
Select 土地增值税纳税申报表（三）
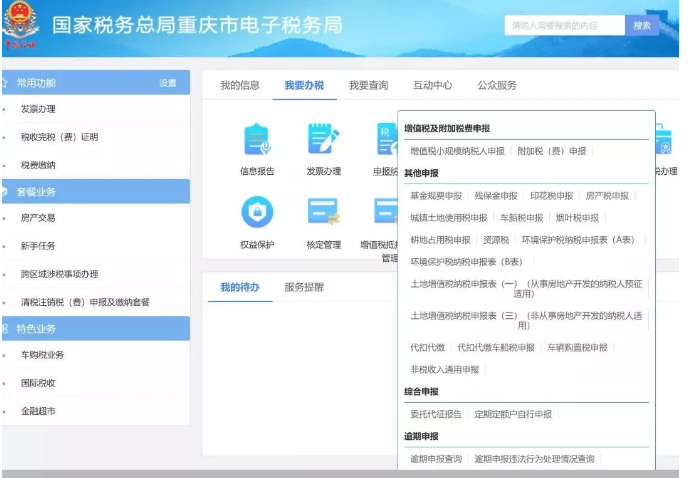[526, 320]
